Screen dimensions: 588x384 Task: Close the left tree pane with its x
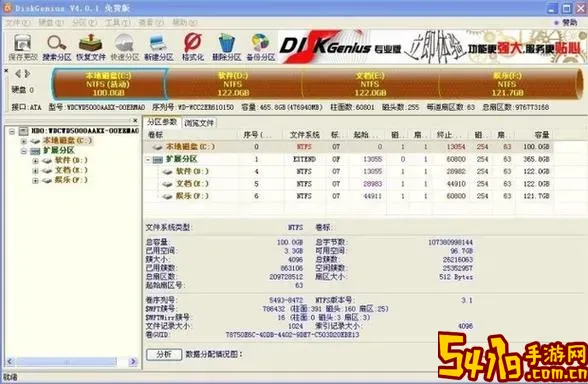(135, 120)
